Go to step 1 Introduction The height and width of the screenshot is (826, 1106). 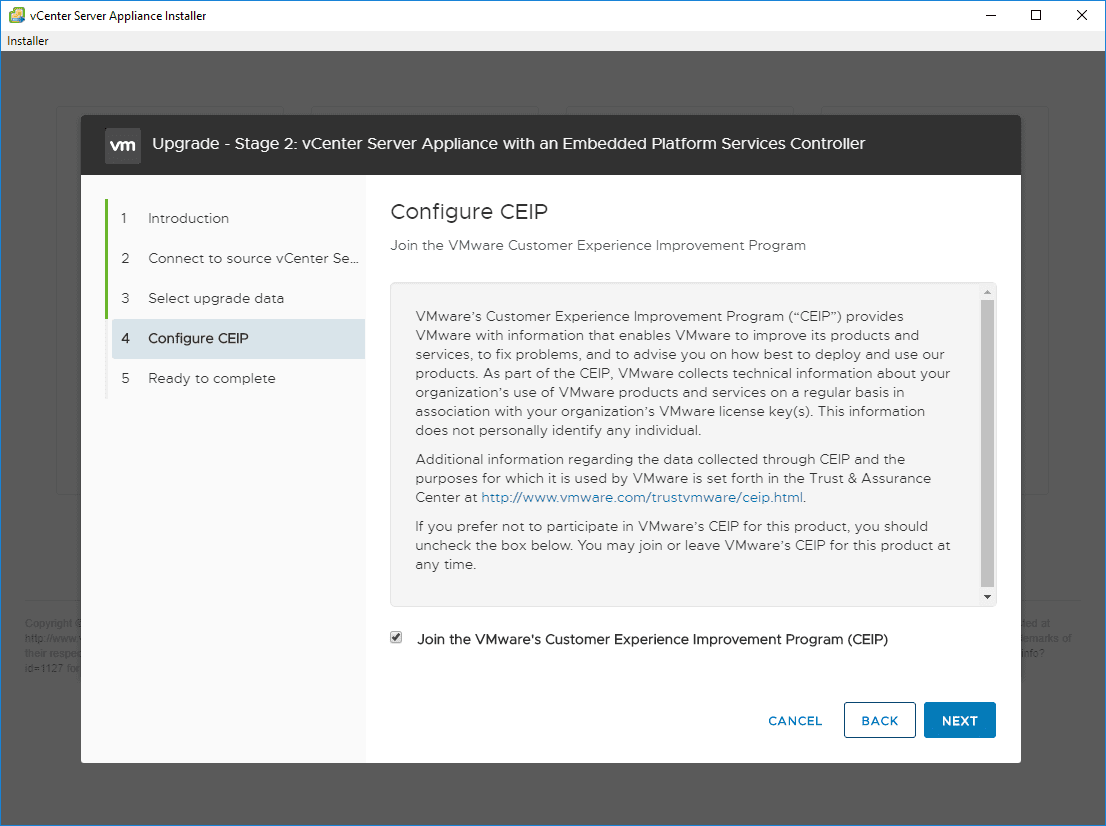(188, 218)
